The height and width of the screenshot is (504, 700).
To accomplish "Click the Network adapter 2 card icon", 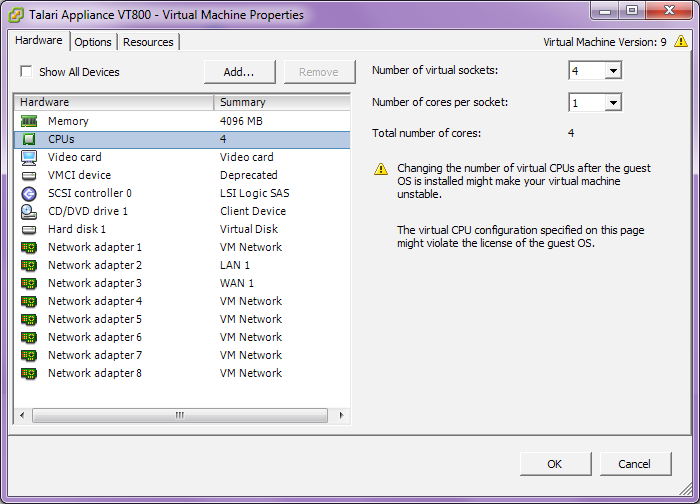I will pyautogui.click(x=29, y=266).
